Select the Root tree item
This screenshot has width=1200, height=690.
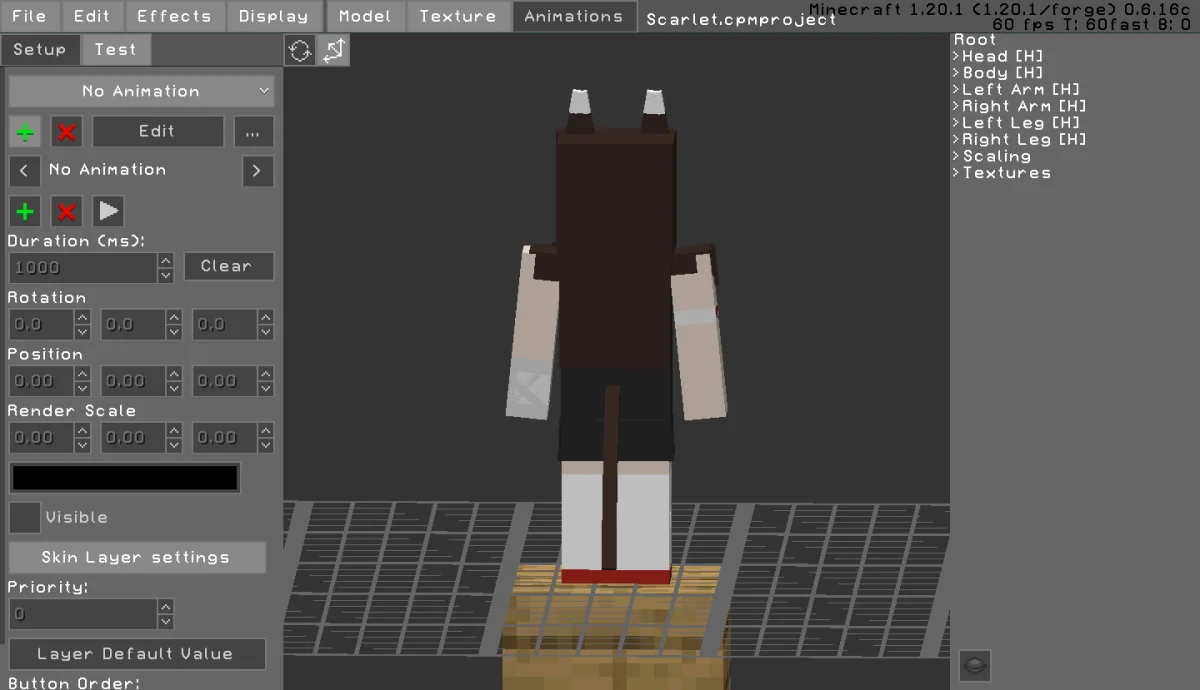click(976, 40)
